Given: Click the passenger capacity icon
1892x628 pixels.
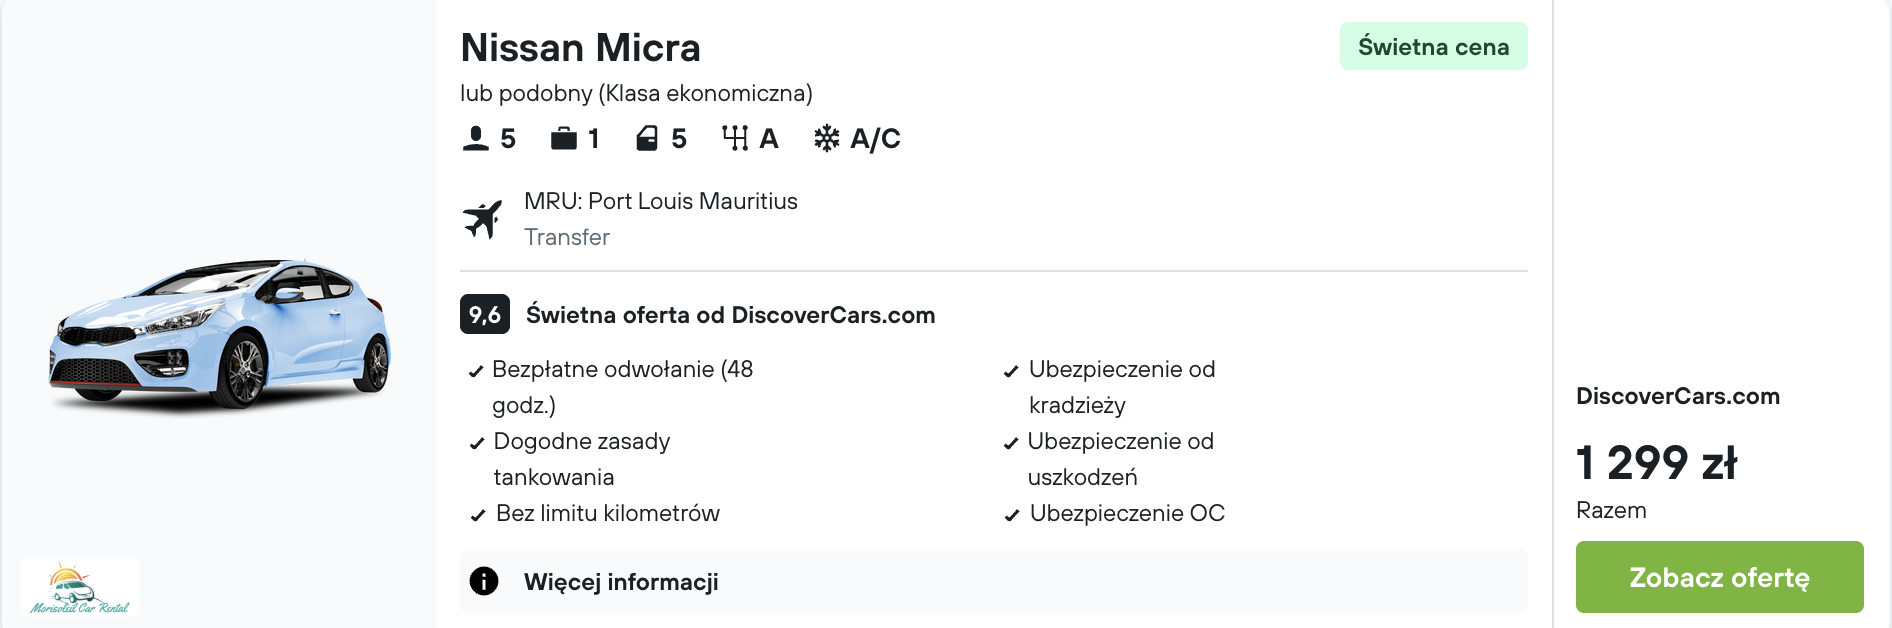Looking at the screenshot, I should pyautogui.click(x=476, y=138).
